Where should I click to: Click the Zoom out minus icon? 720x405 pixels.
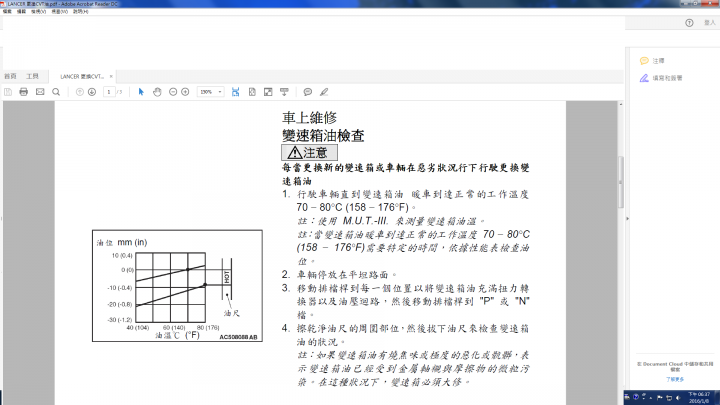(x=173, y=92)
